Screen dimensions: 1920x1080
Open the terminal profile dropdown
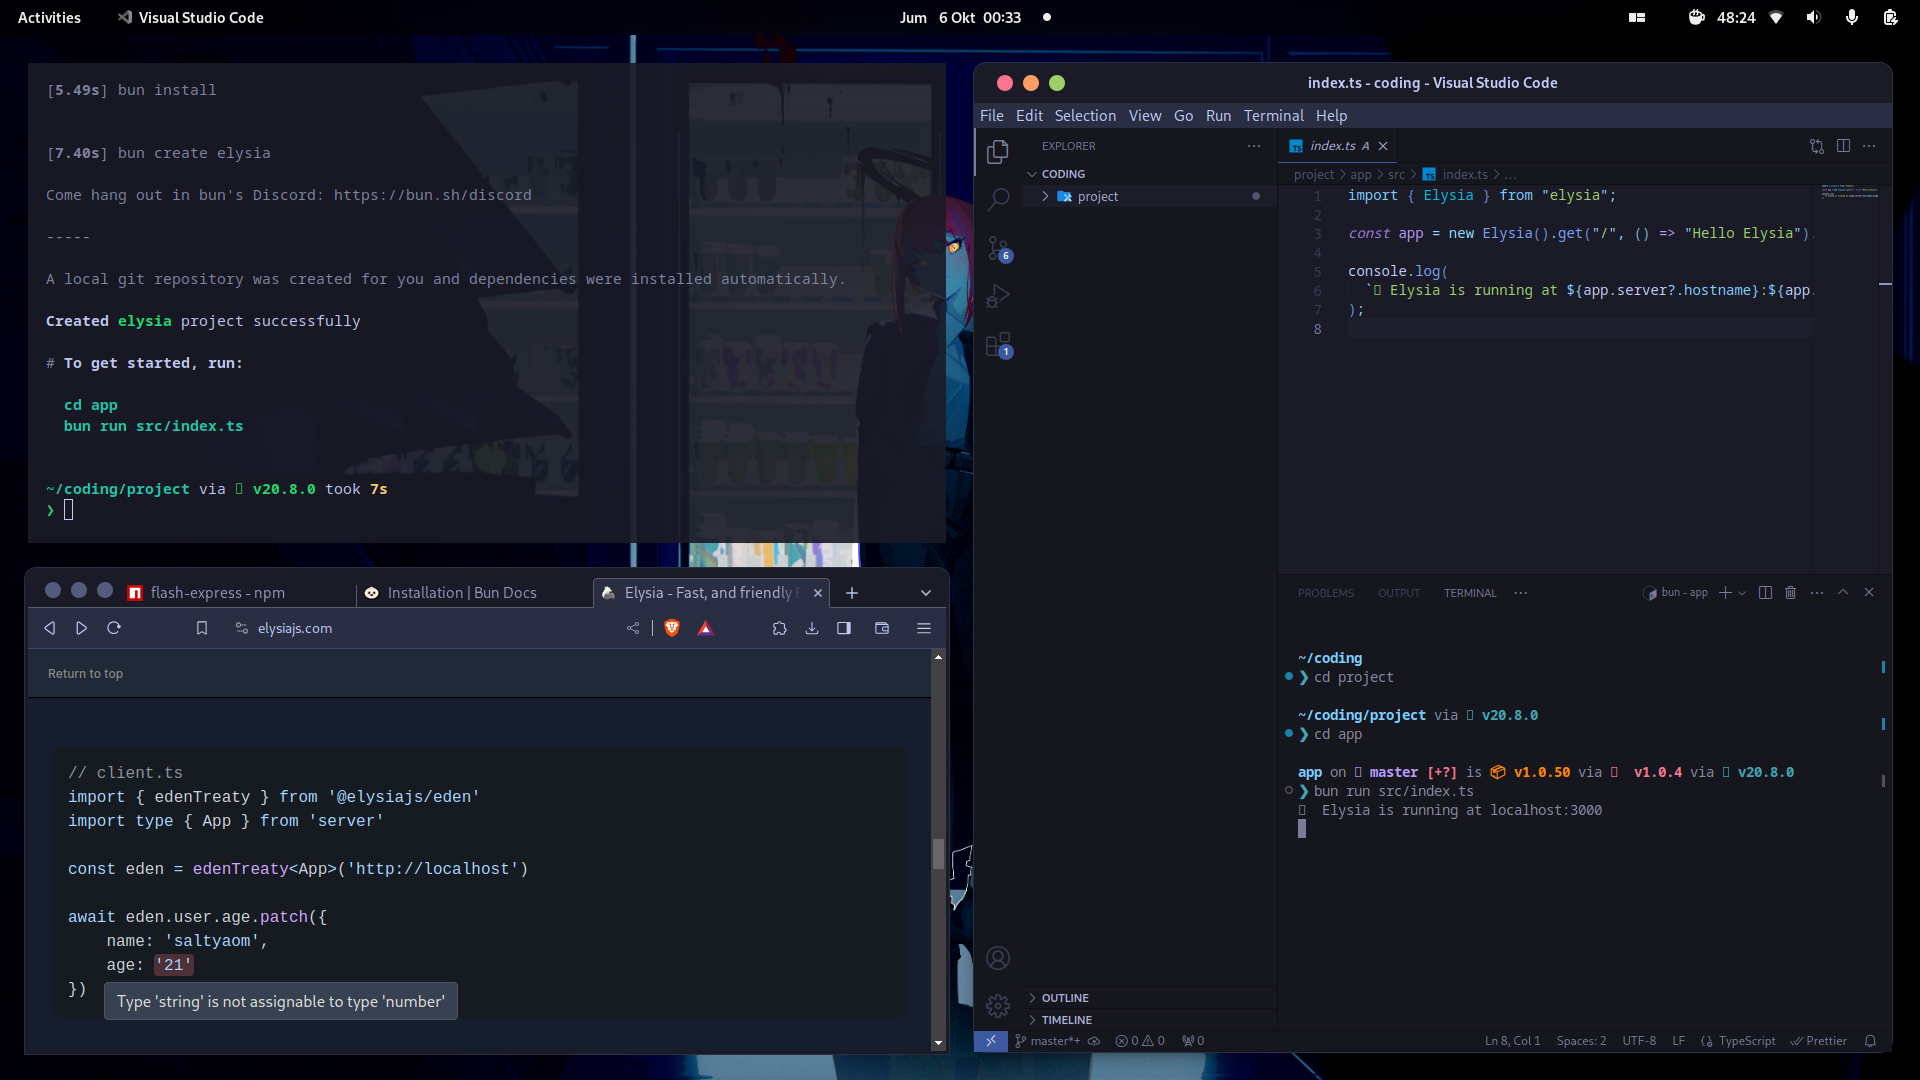click(1744, 592)
